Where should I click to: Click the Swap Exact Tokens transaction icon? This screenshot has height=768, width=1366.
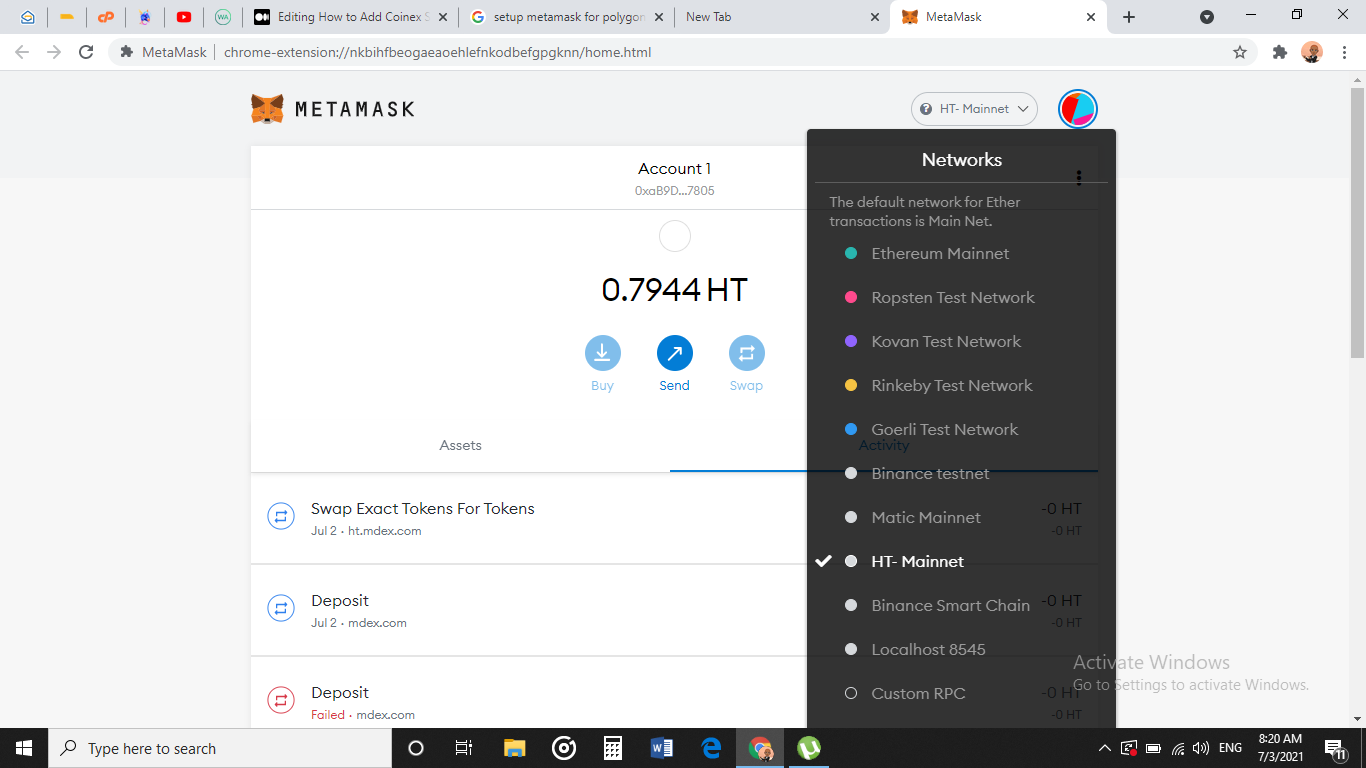[280, 517]
